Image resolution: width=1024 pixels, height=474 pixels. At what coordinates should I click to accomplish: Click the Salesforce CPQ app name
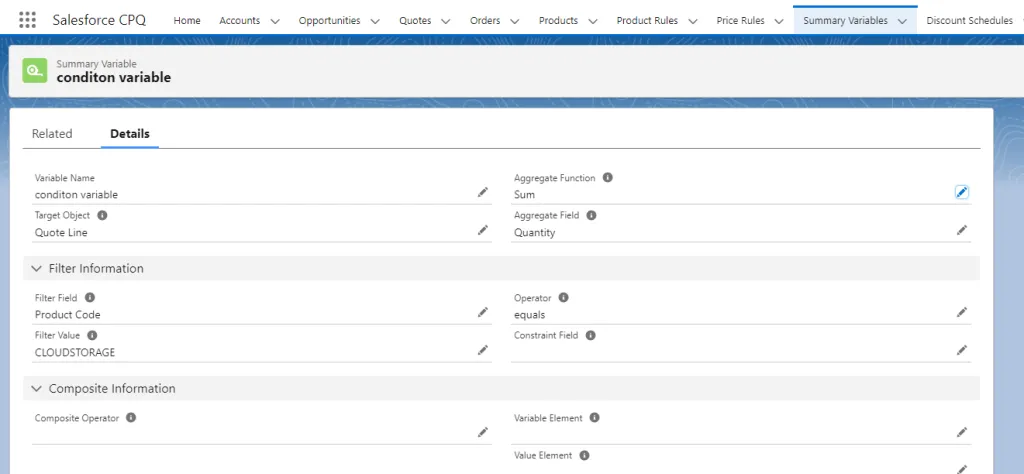point(97,20)
